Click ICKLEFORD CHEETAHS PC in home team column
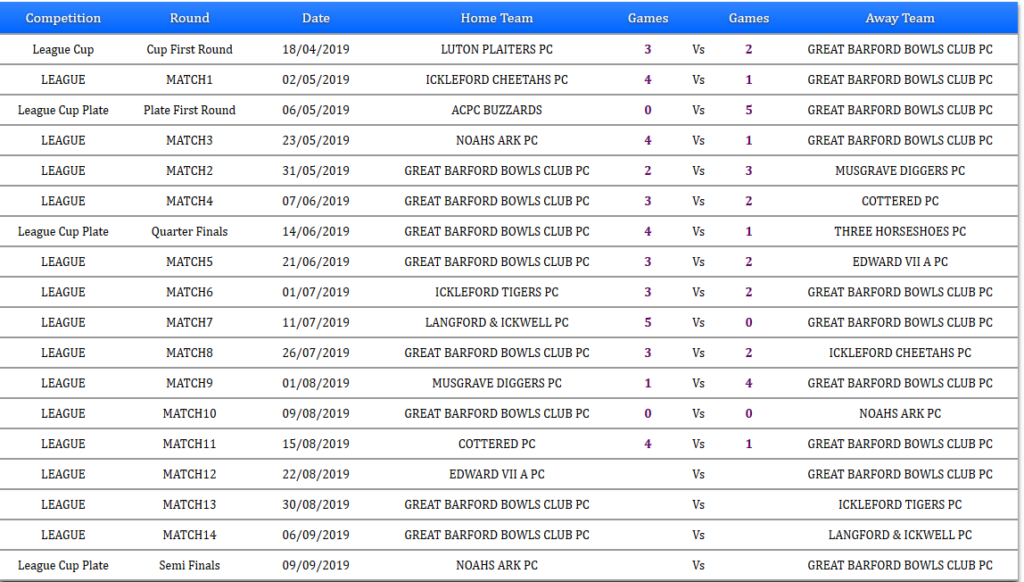This screenshot has height=582, width=1024. pos(496,80)
